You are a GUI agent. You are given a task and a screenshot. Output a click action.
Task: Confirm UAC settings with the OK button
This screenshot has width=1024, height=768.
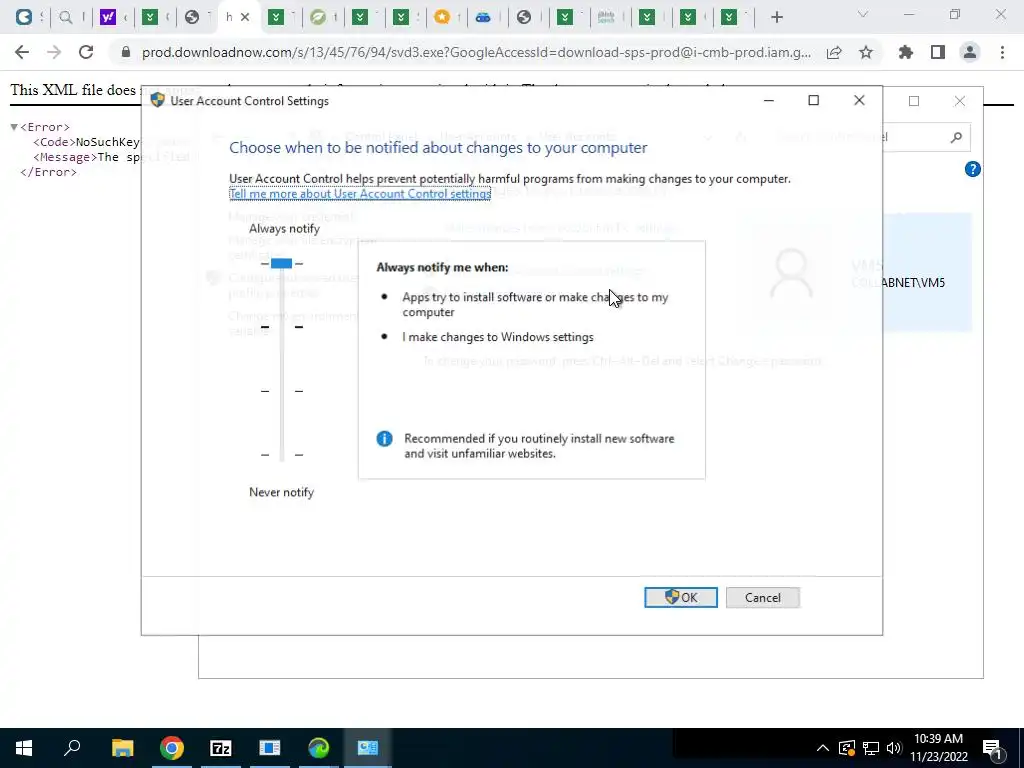[680, 598]
